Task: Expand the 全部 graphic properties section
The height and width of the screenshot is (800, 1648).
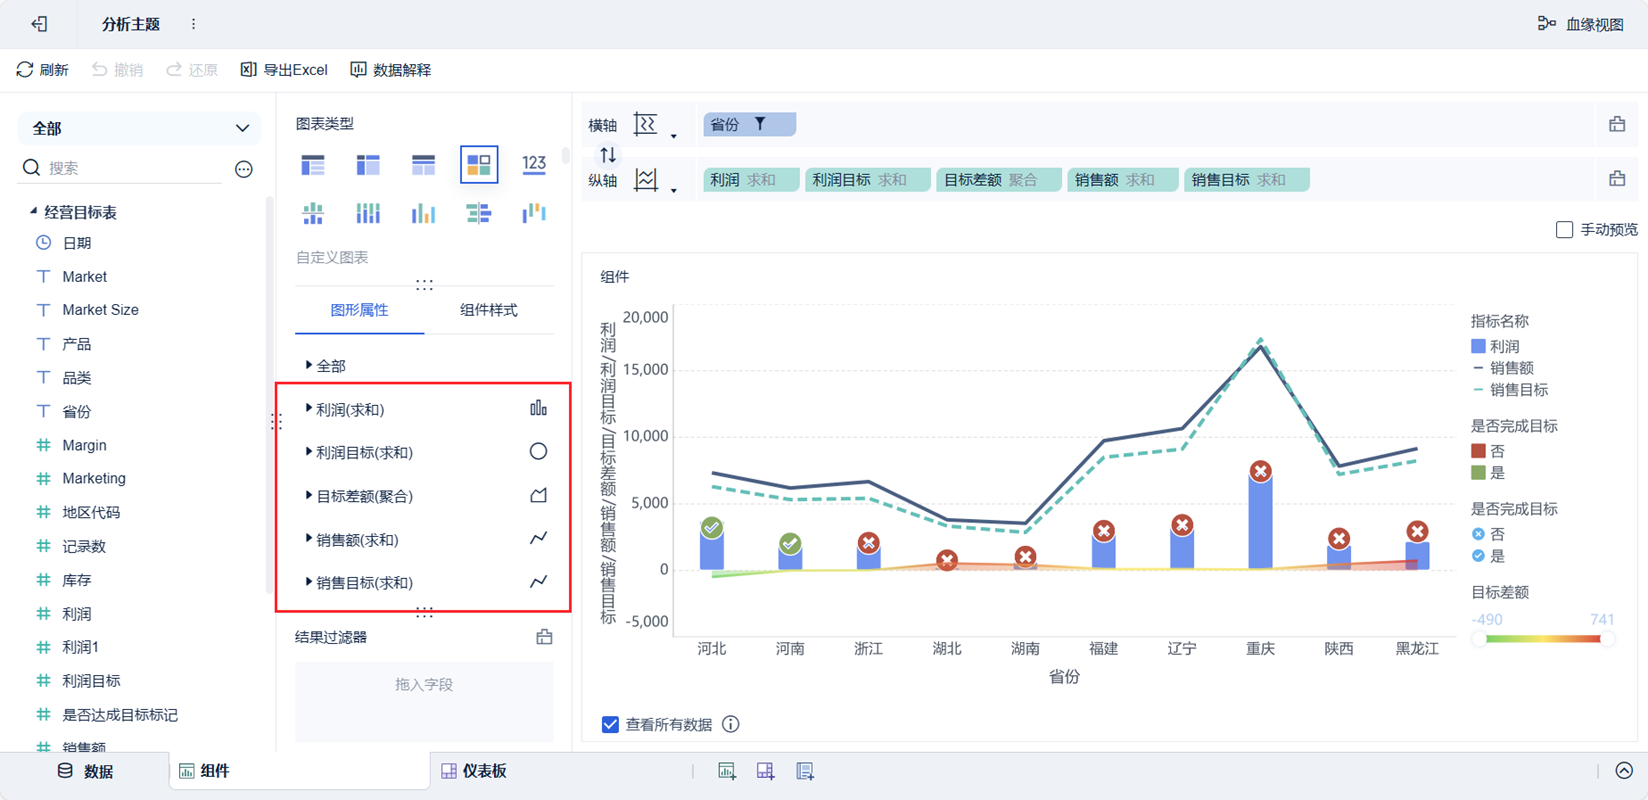Action: click(309, 366)
